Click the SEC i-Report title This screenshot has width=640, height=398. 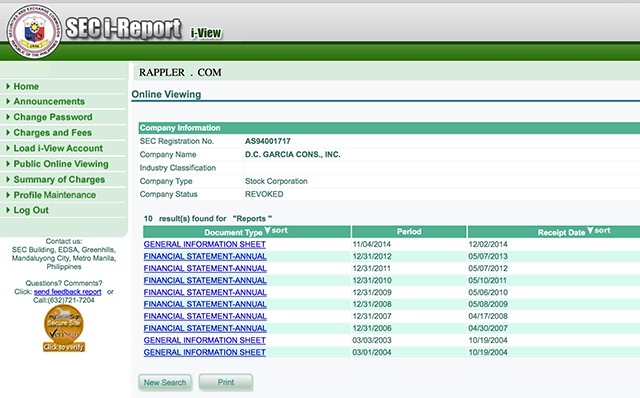(x=123, y=29)
